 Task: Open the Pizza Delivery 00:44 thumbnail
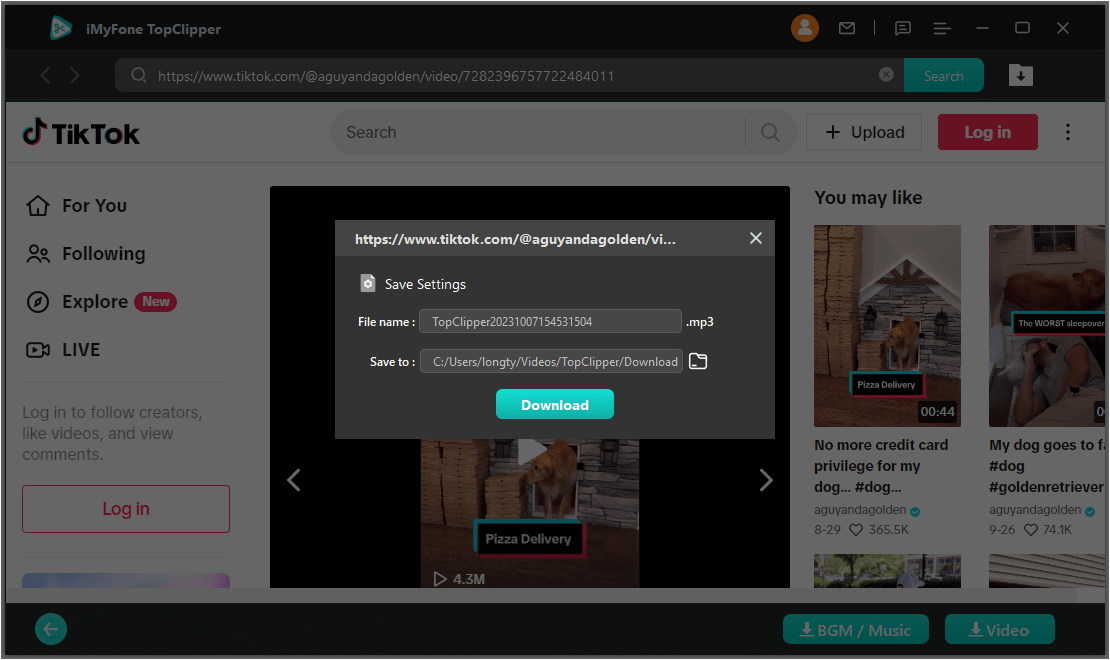click(887, 326)
